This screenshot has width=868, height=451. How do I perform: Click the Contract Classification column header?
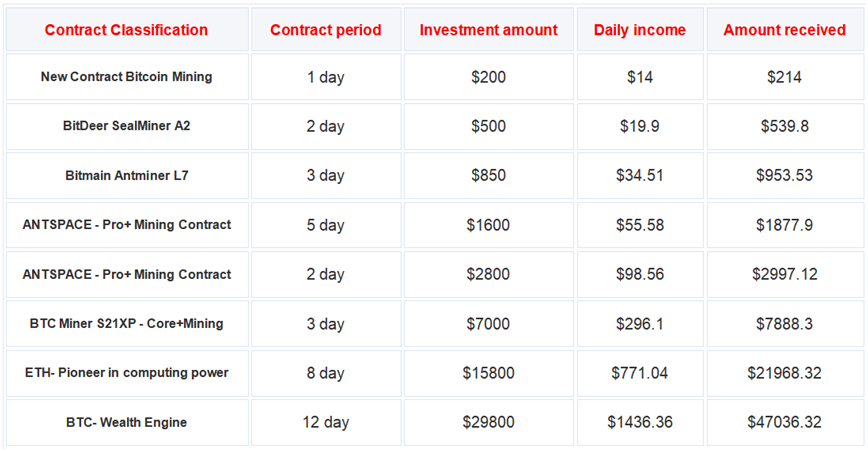126,30
